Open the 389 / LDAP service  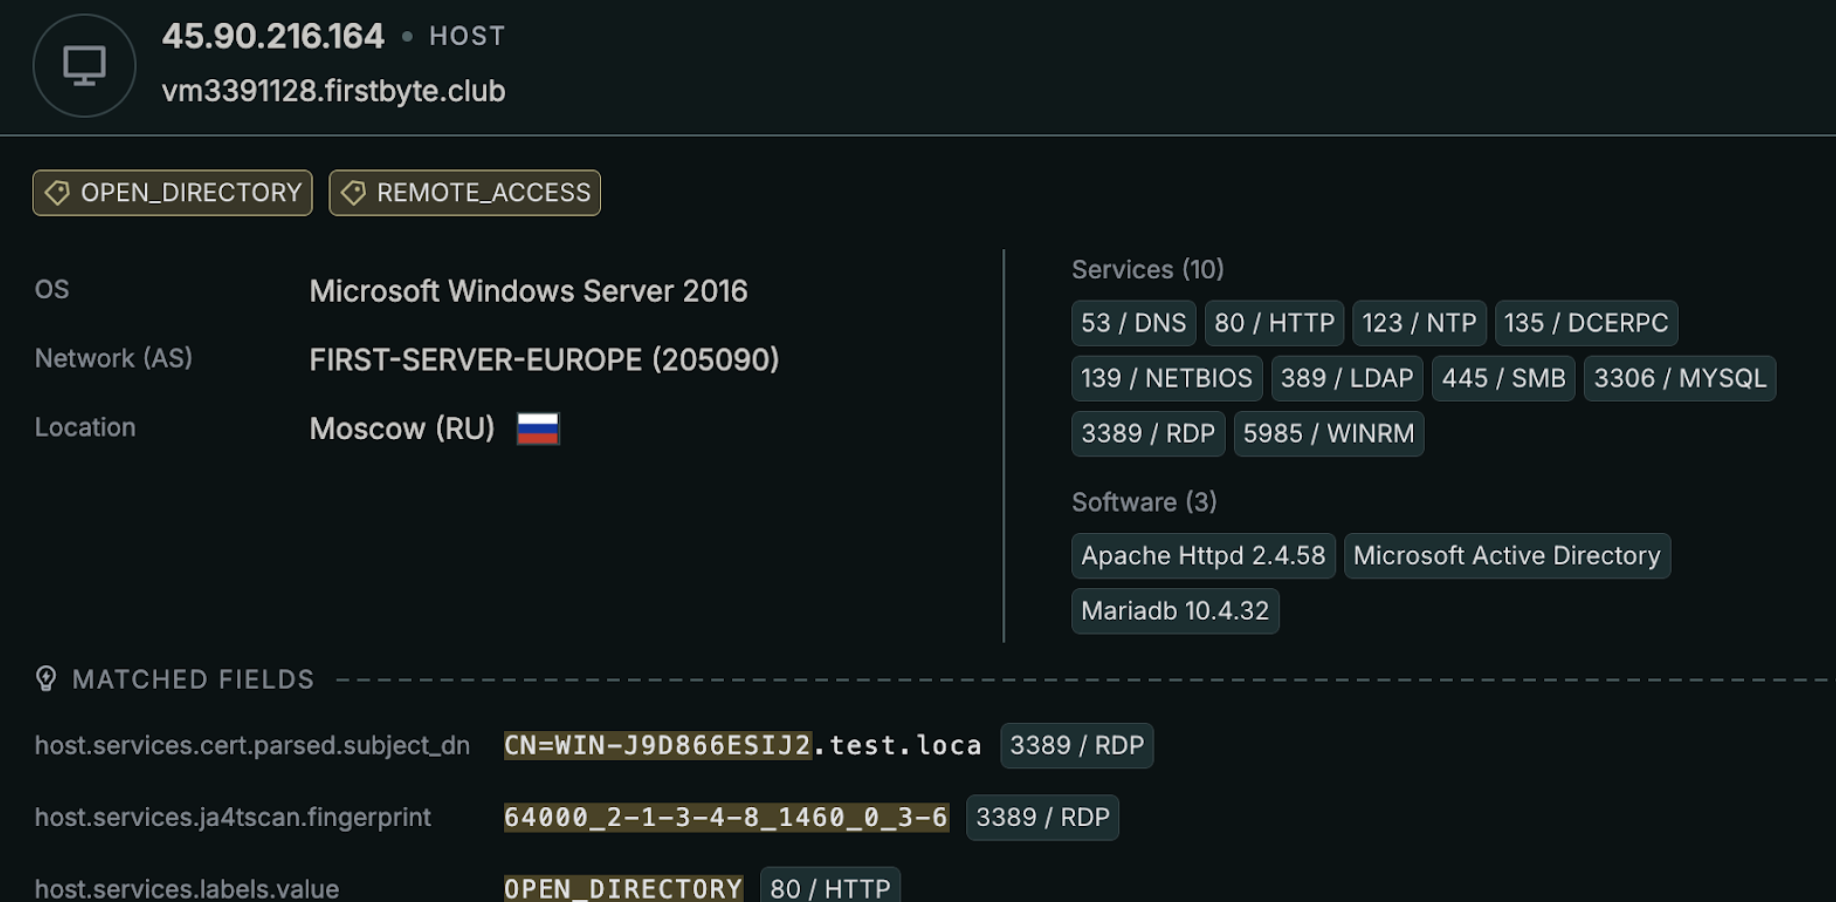click(1346, 378)
